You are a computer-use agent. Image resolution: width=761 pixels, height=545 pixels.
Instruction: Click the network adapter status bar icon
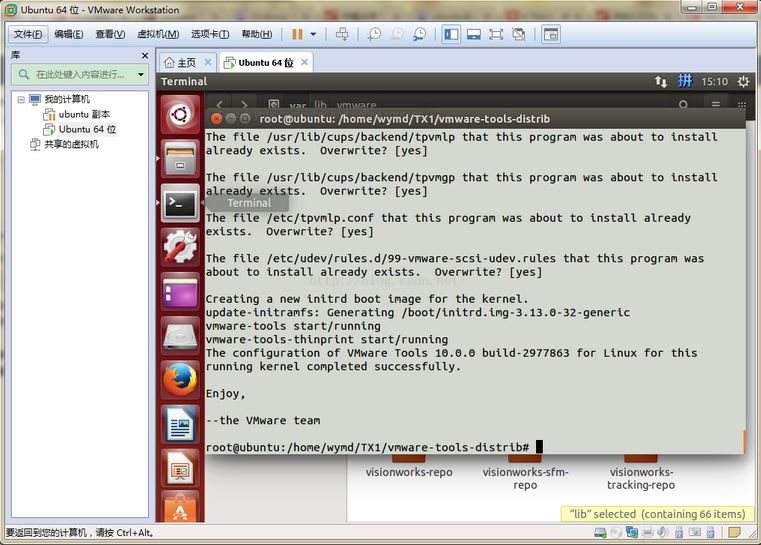(631, 532)
